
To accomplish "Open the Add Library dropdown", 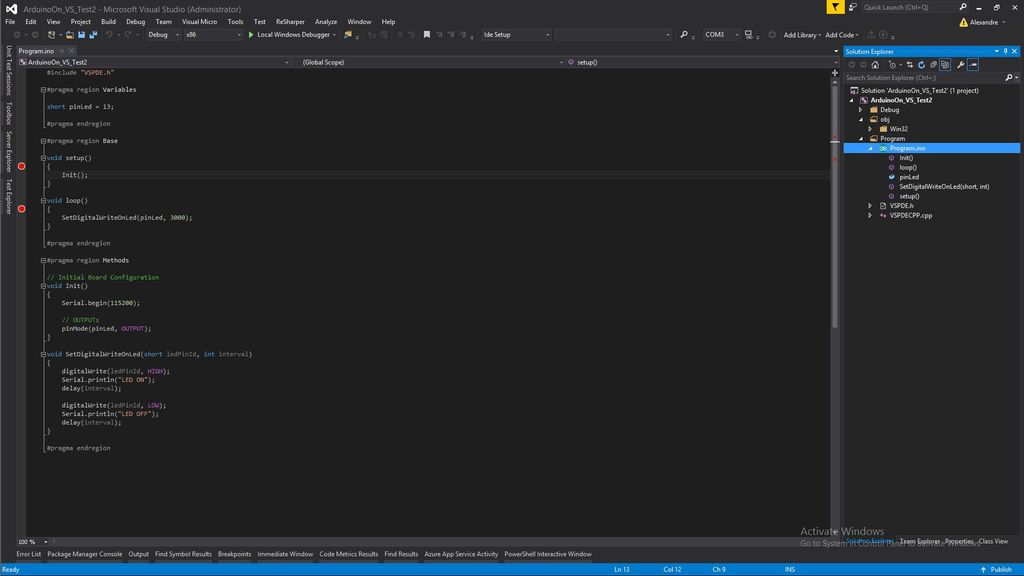I will tap(802, 35).
